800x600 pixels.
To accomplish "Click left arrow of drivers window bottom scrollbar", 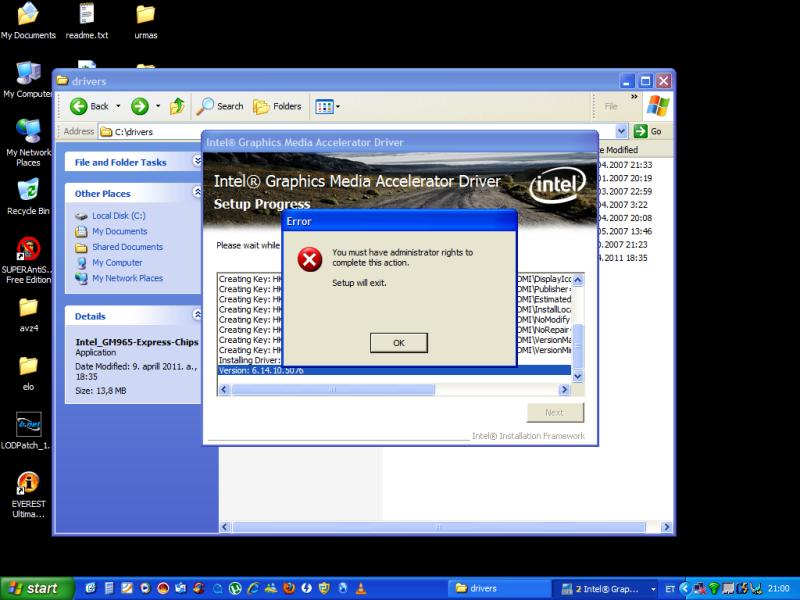I will point(225,527).
